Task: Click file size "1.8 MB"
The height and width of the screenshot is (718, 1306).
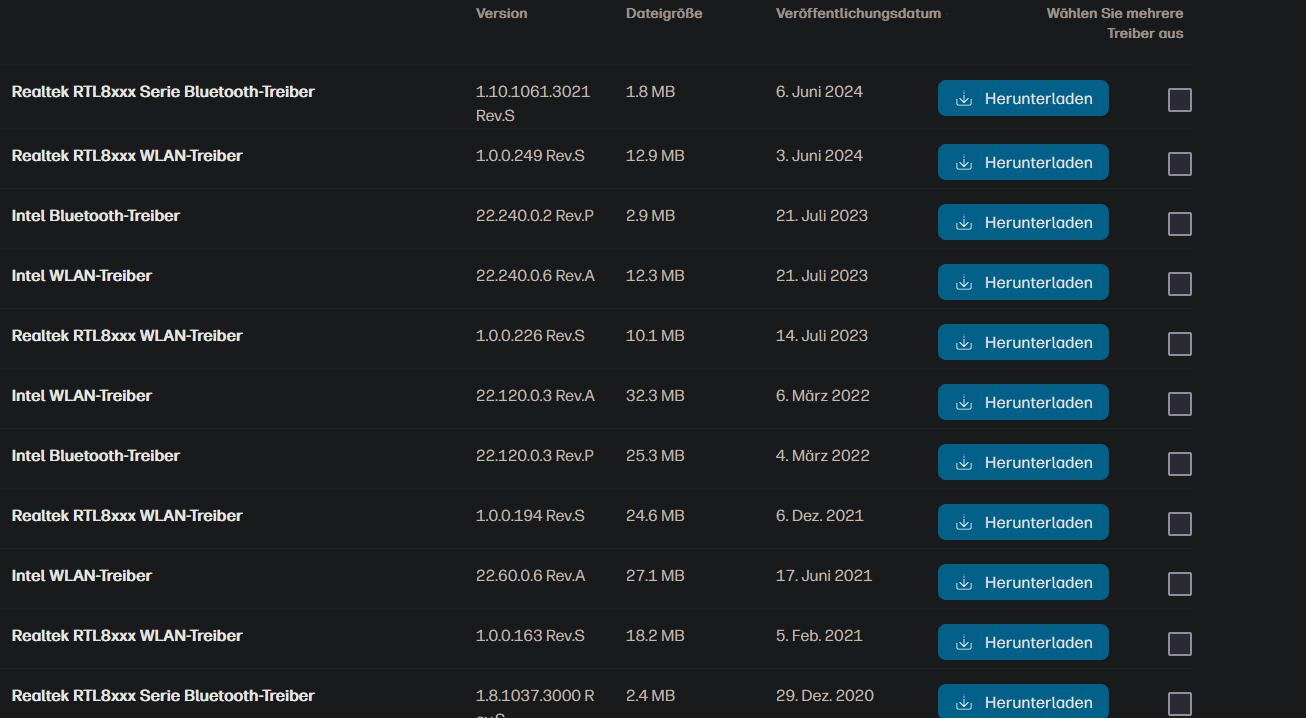Action: (650, 92)
